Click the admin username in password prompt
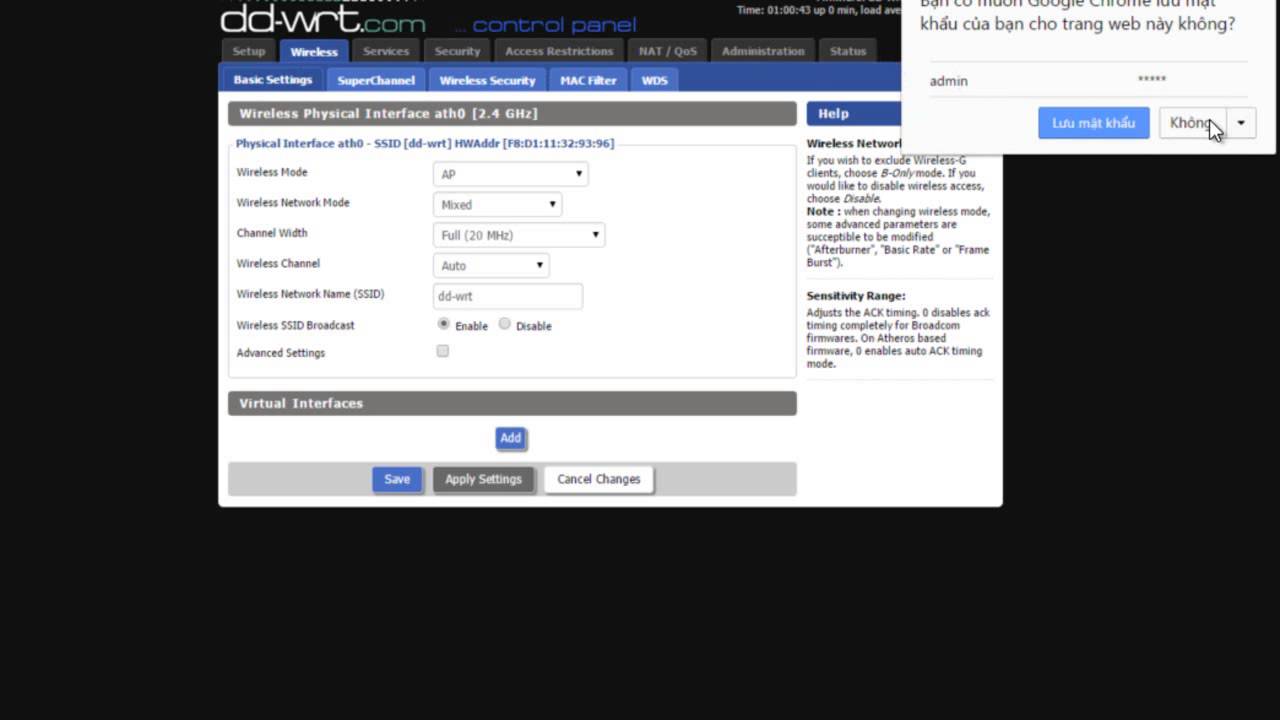Screen dimensions: 1280x720 point(949,81)
